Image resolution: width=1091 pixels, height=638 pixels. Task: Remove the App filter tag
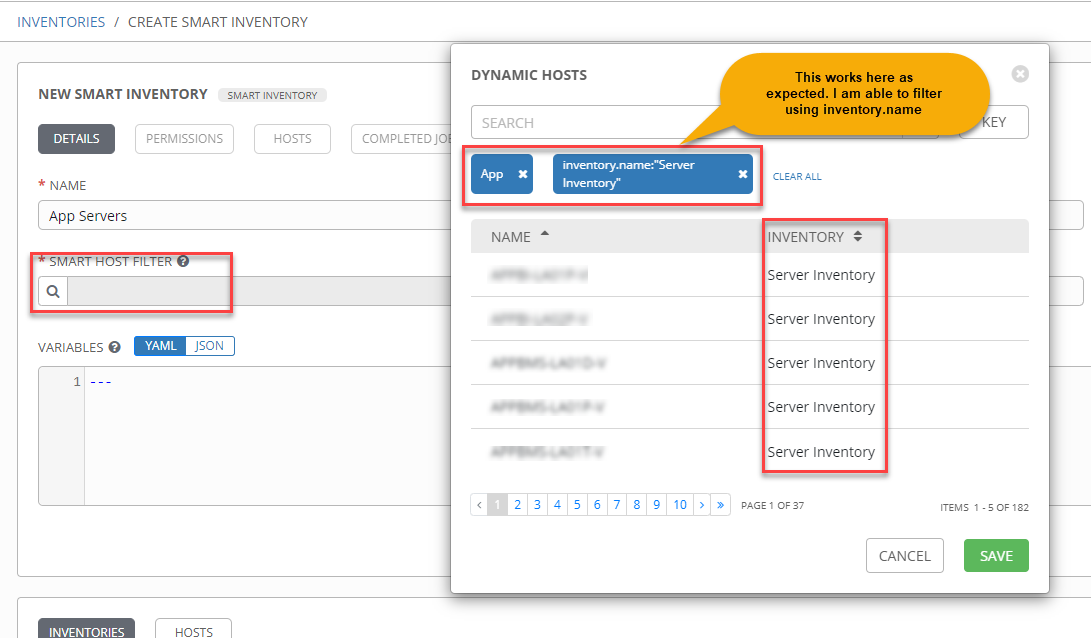point(523,175)
